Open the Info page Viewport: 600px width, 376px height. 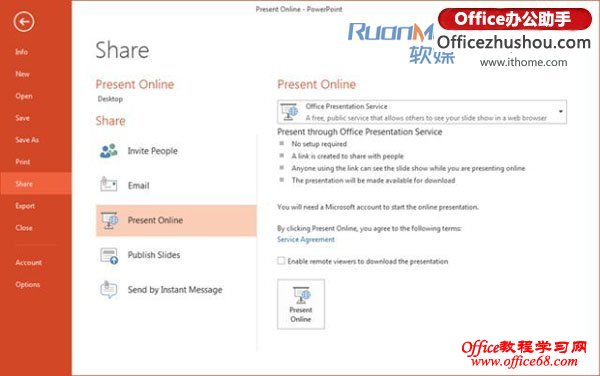tap(21, 52)
